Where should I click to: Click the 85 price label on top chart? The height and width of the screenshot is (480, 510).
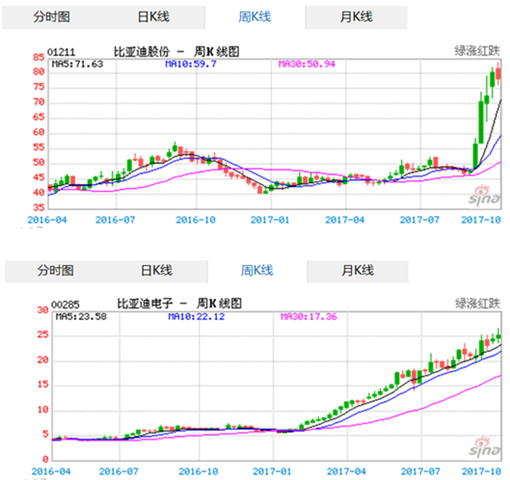(x=39, y=57)
